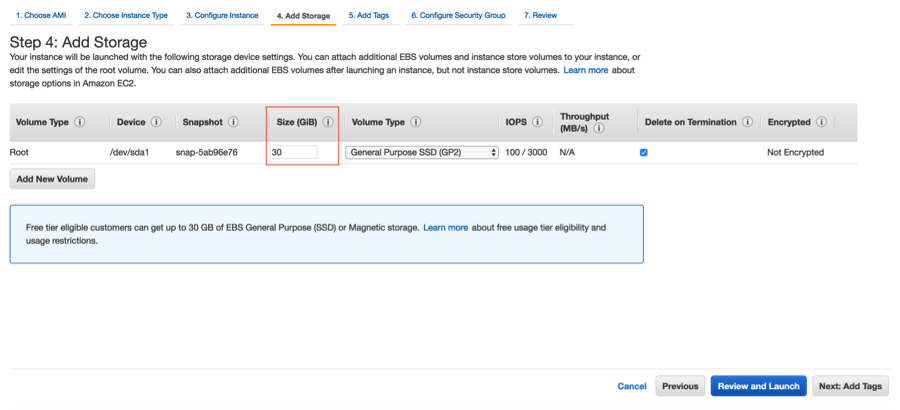Go to the 1. Choose AMI tab
Image resolution: width=900 pixels, height=410 pixels.
[x=41, y=16]
